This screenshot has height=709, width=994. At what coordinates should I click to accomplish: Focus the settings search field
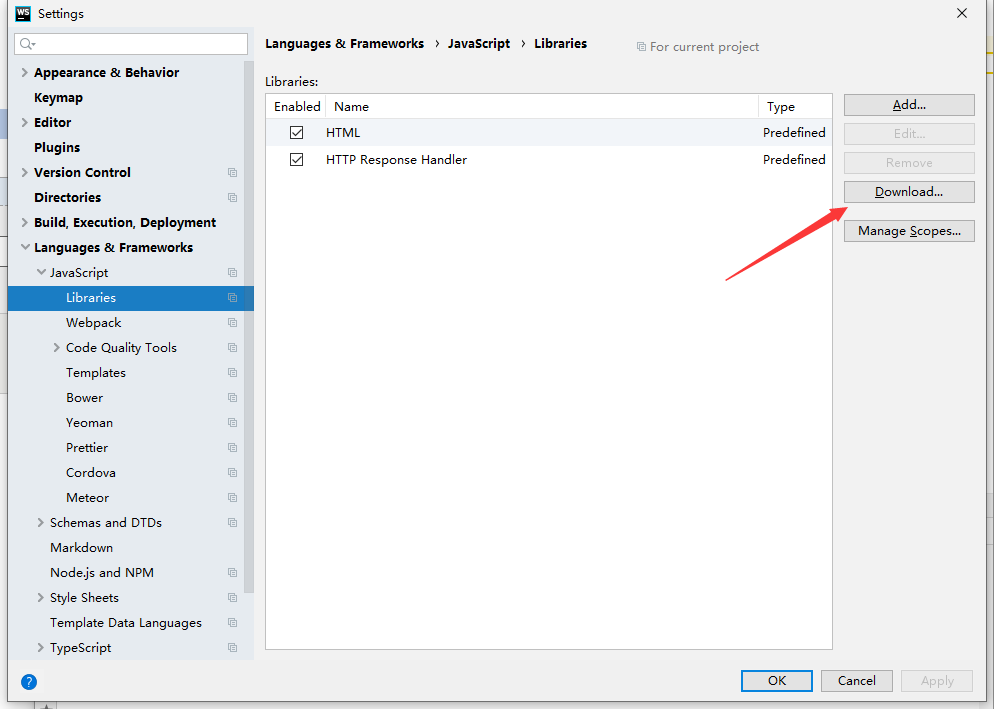pos(131,44)
